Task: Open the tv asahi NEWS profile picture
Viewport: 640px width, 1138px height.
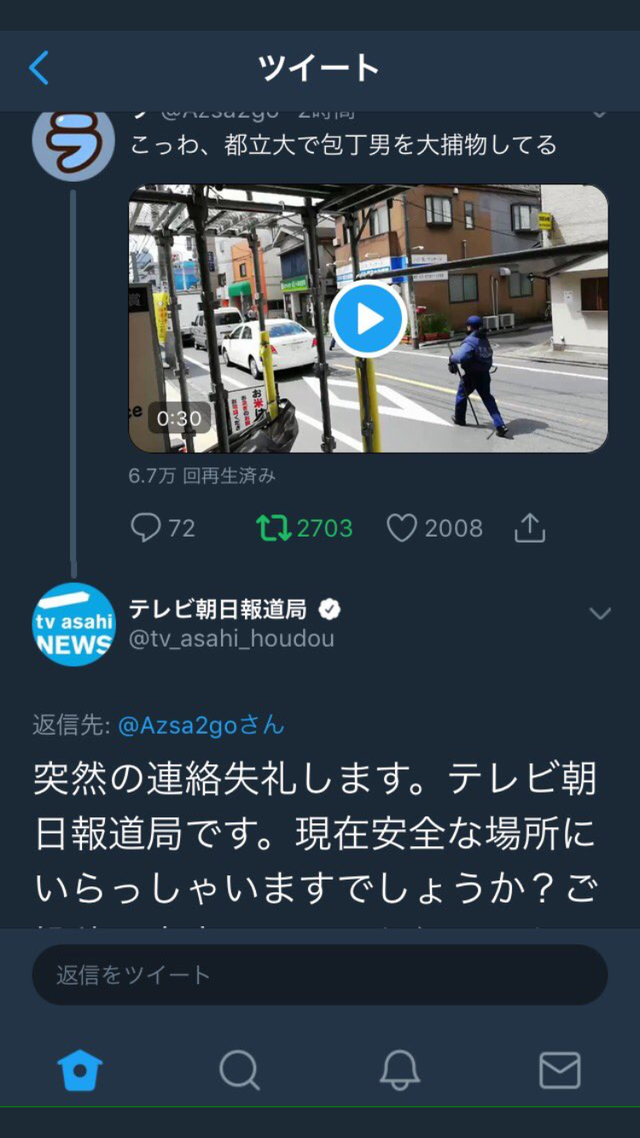Action: click(73, 624)
